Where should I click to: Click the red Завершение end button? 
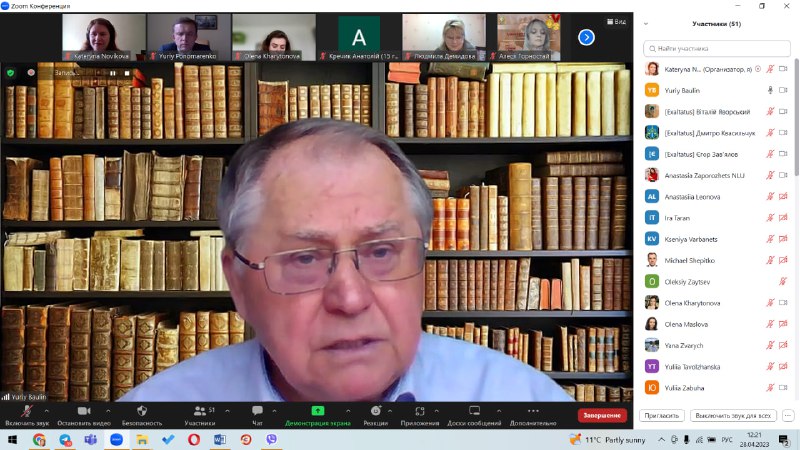pos(602,415)
